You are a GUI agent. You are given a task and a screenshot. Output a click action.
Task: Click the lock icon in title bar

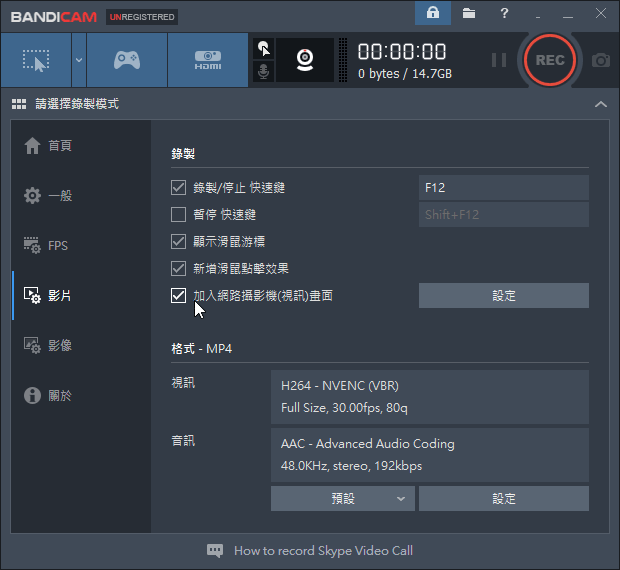coord(433,13)
